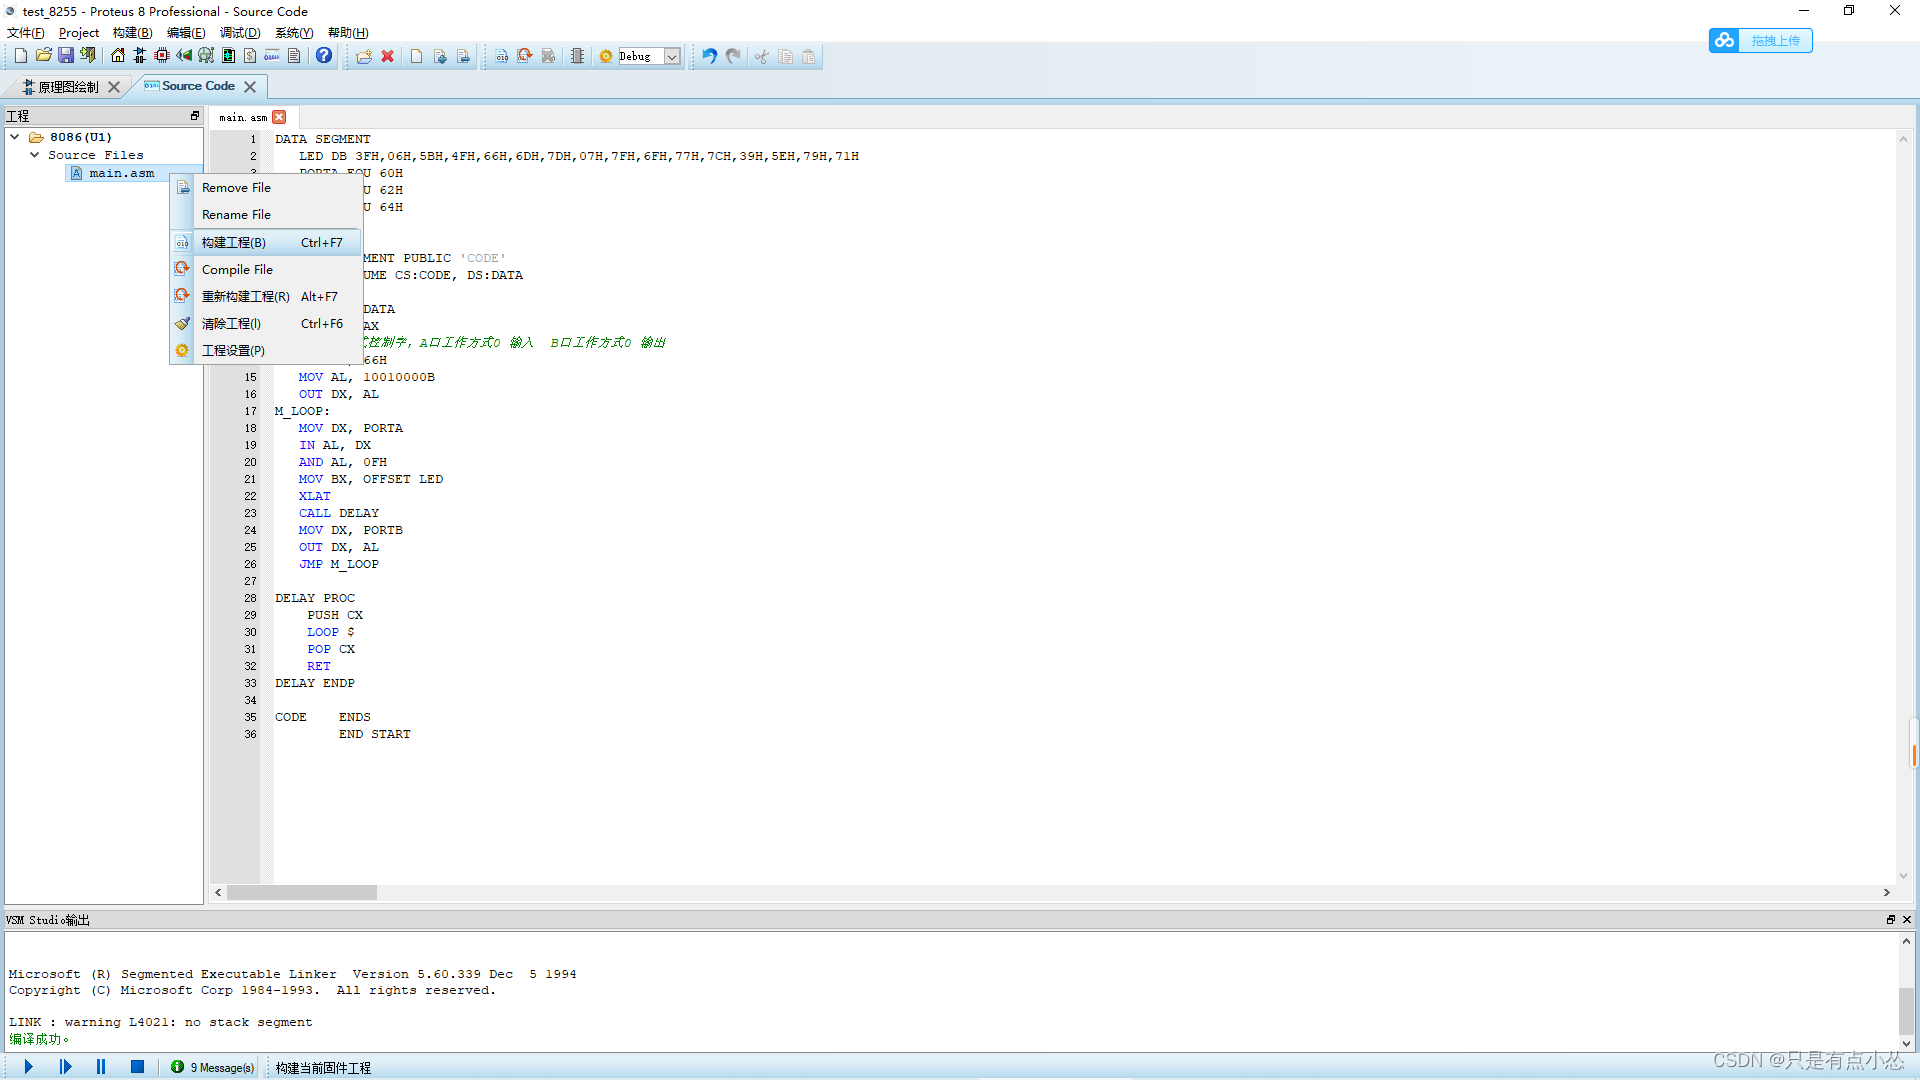
Task: Click the red X delete icon
Action: point(388,56)
